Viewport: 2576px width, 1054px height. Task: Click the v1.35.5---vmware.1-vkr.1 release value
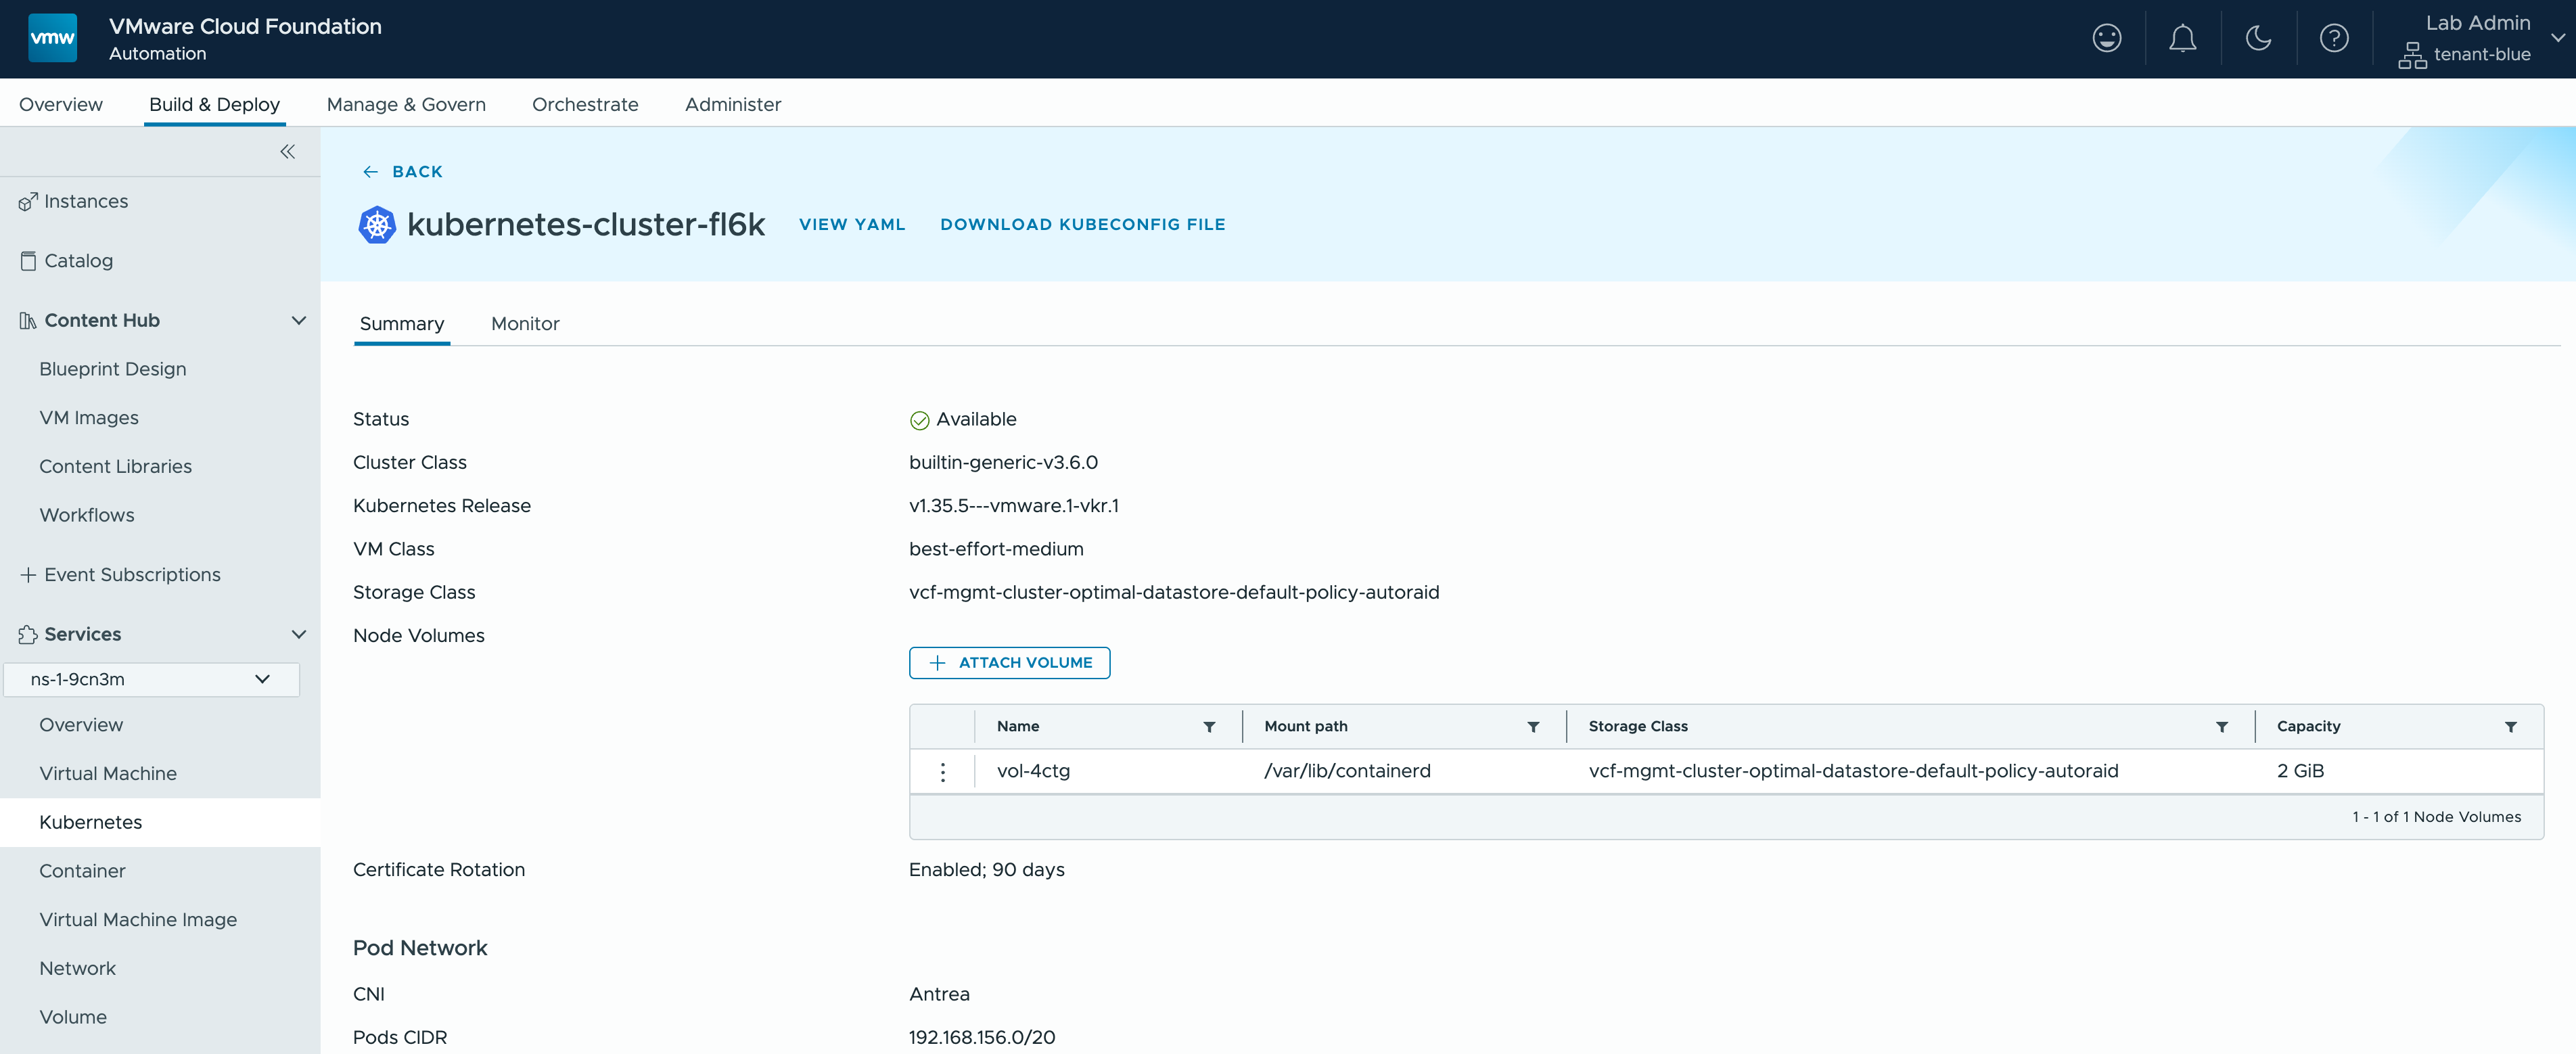[1014, 506]
